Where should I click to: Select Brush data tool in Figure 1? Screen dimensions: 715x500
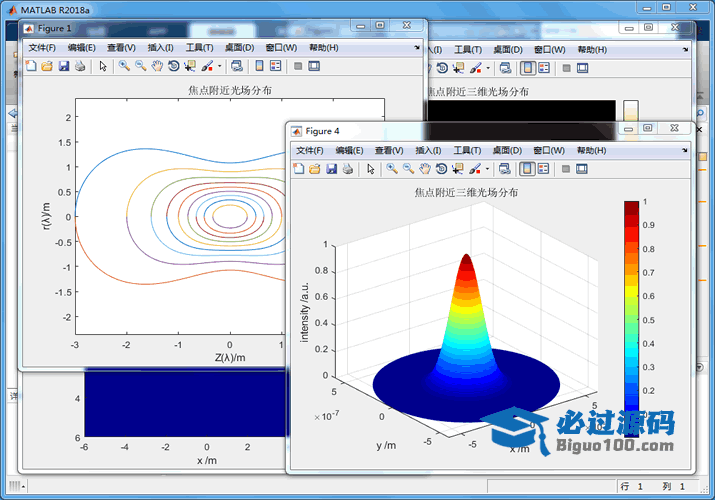(x=207, y=66)
